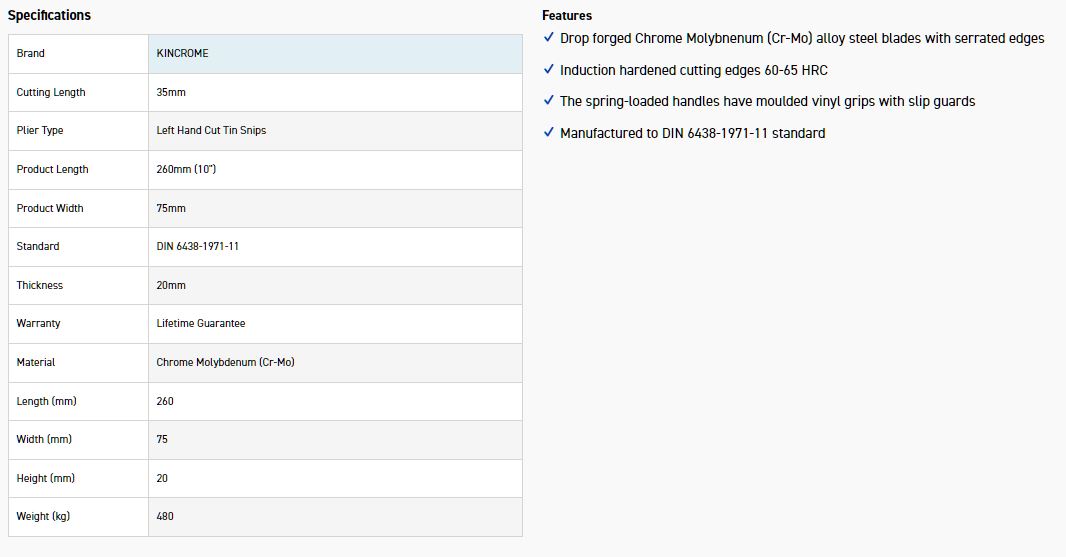The height and width of the screenshot is (557, 1066).
Task: Click the checkmark beside the Drop forged feature
Action: pyautogui.click(x=548, y=38)
